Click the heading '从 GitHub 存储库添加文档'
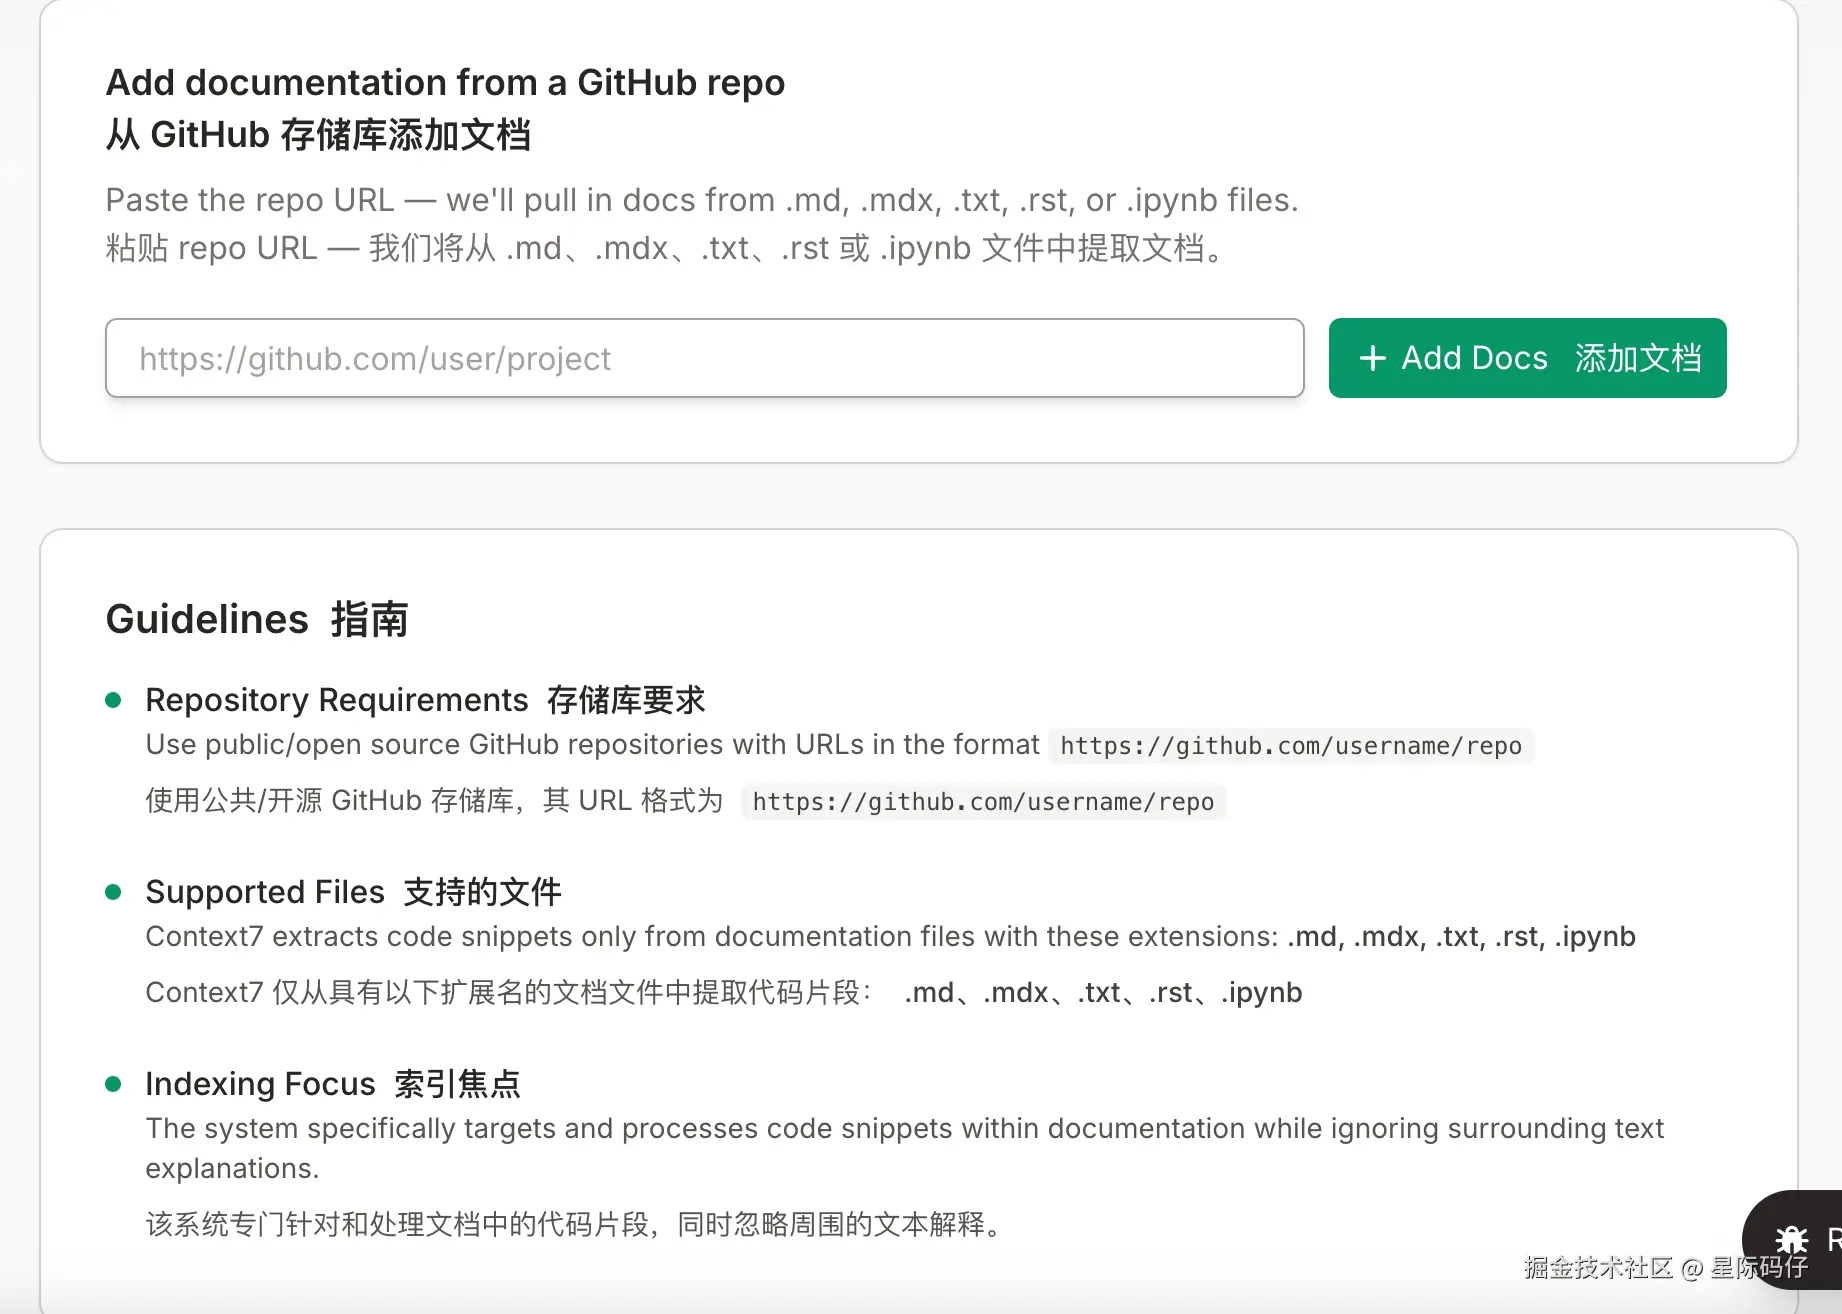The height and width of the screenshot is (1314, 1842). coord(318,134)
